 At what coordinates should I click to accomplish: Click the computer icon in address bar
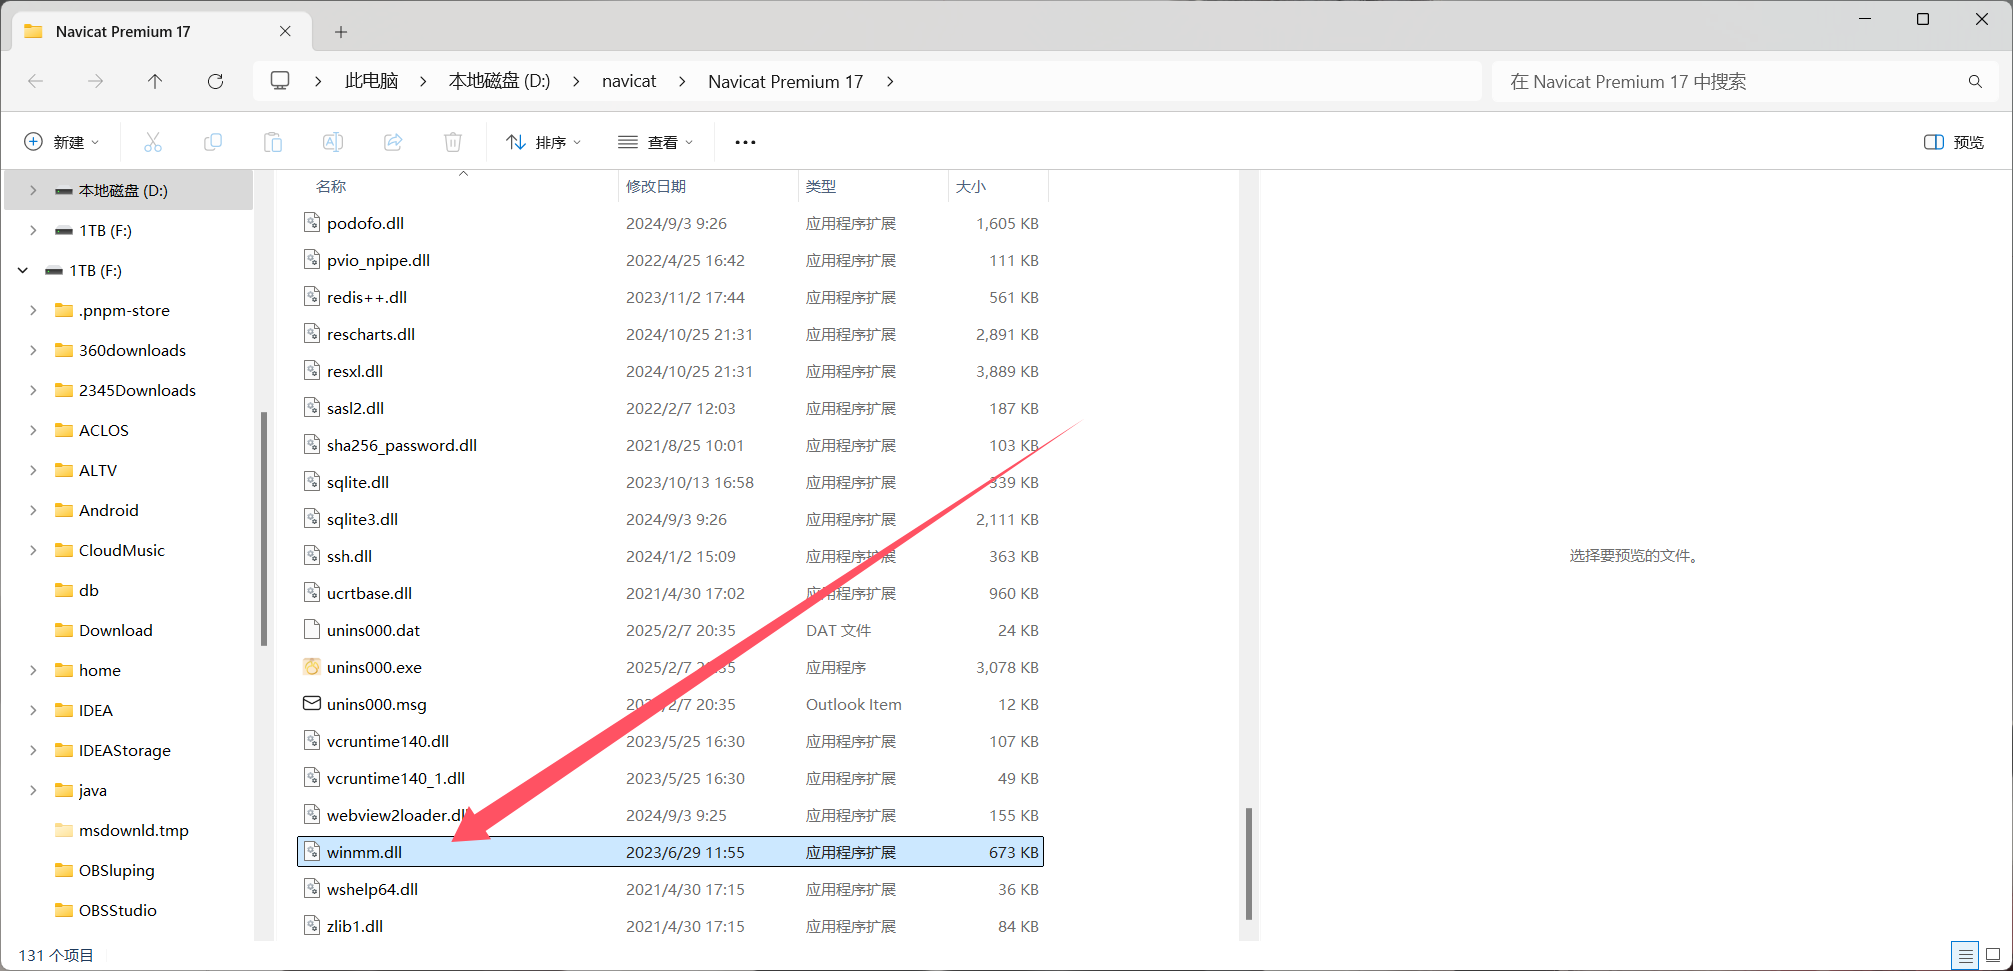point(280,81)
